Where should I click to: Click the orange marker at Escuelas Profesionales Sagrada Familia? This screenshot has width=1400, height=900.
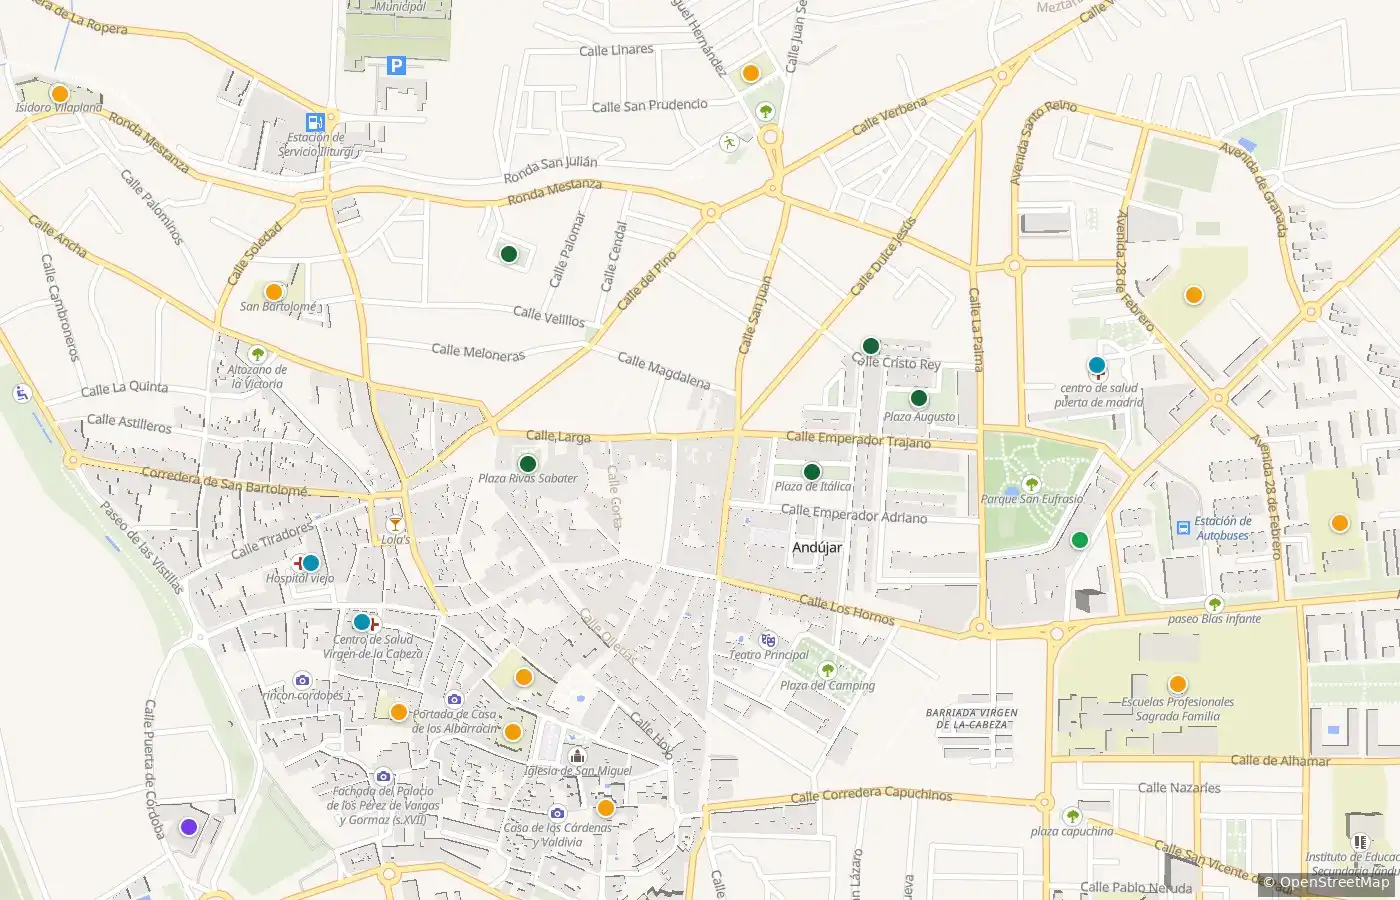(1178, 684)
